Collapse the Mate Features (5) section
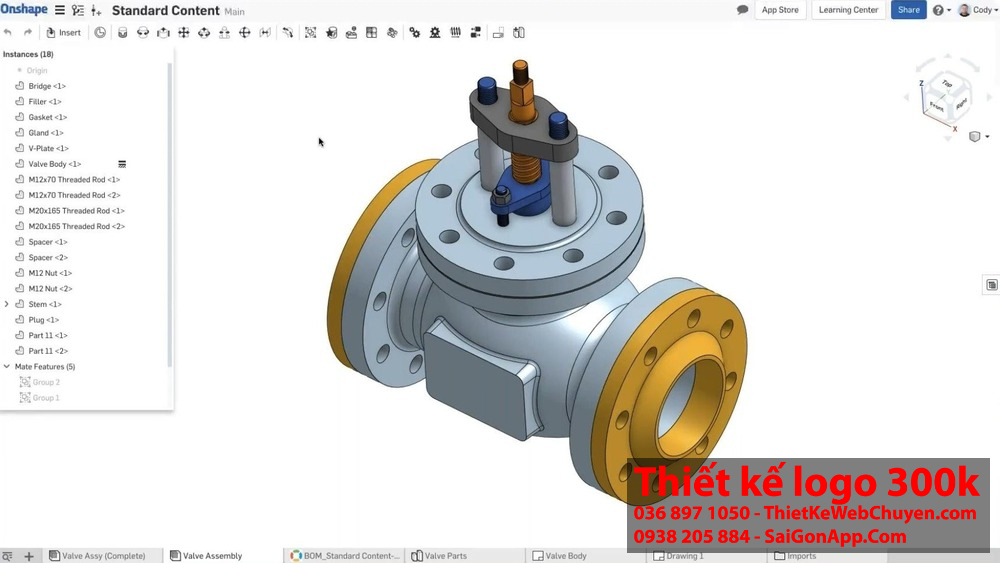The image size is (1000, 563). click(7, 367)
